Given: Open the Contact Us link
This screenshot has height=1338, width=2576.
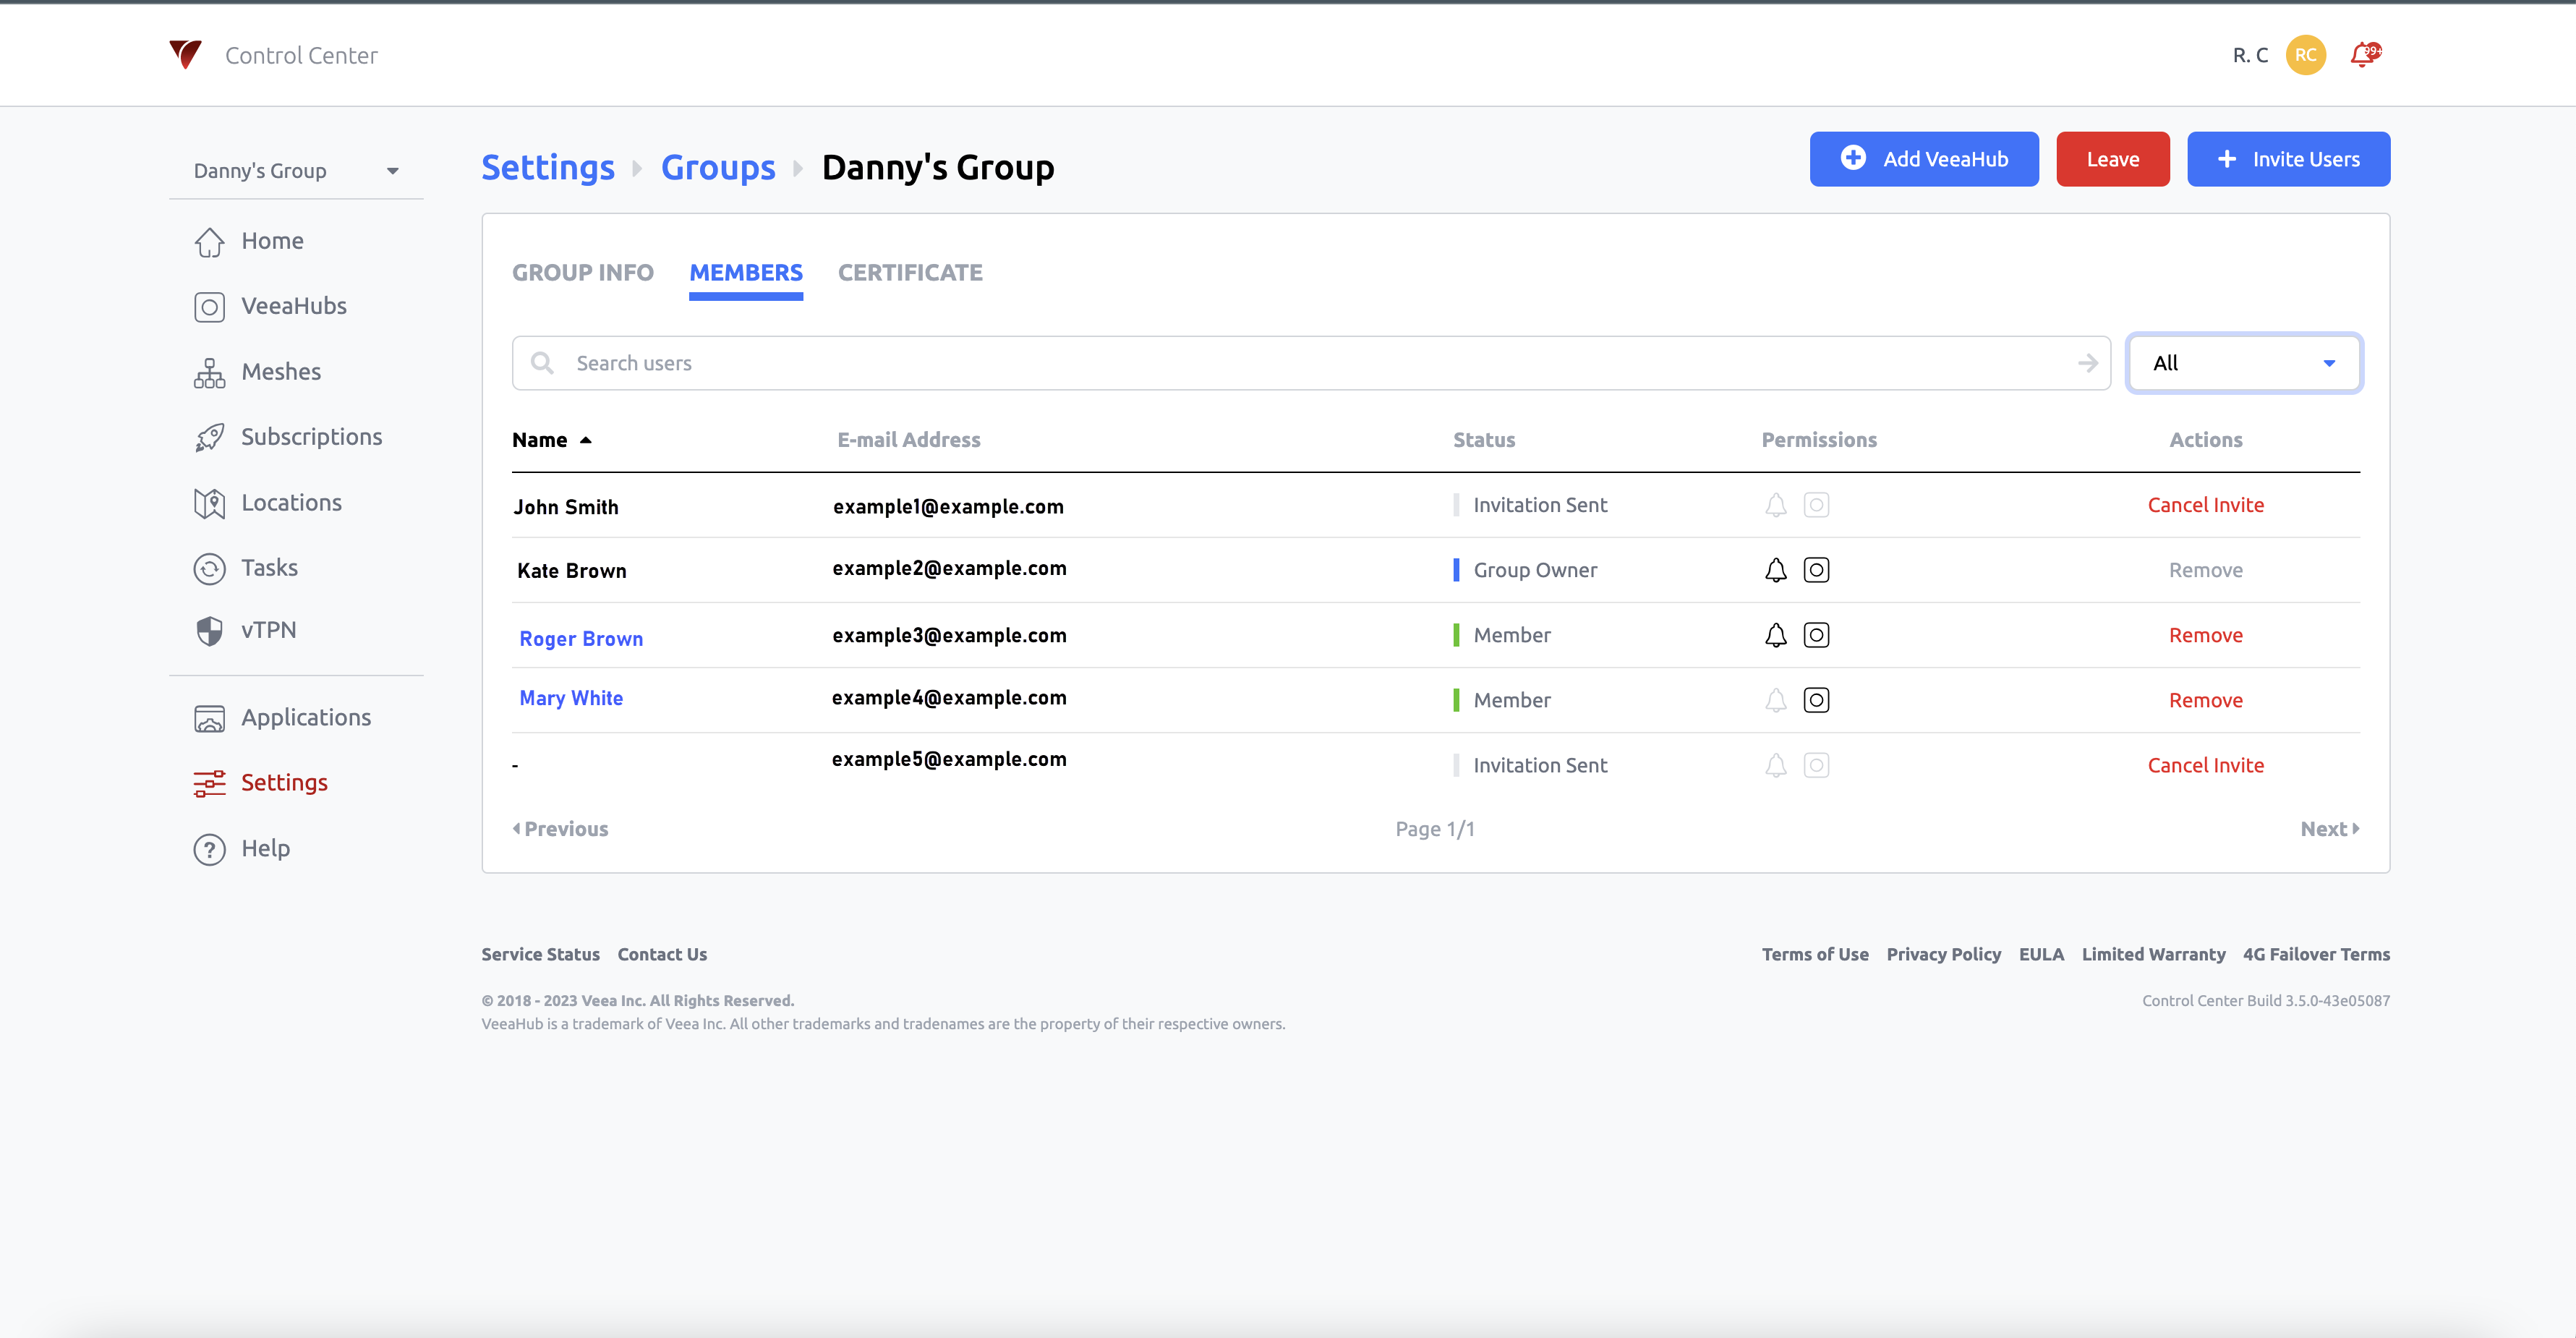Looking at the screenshot, I should [662, 954].
